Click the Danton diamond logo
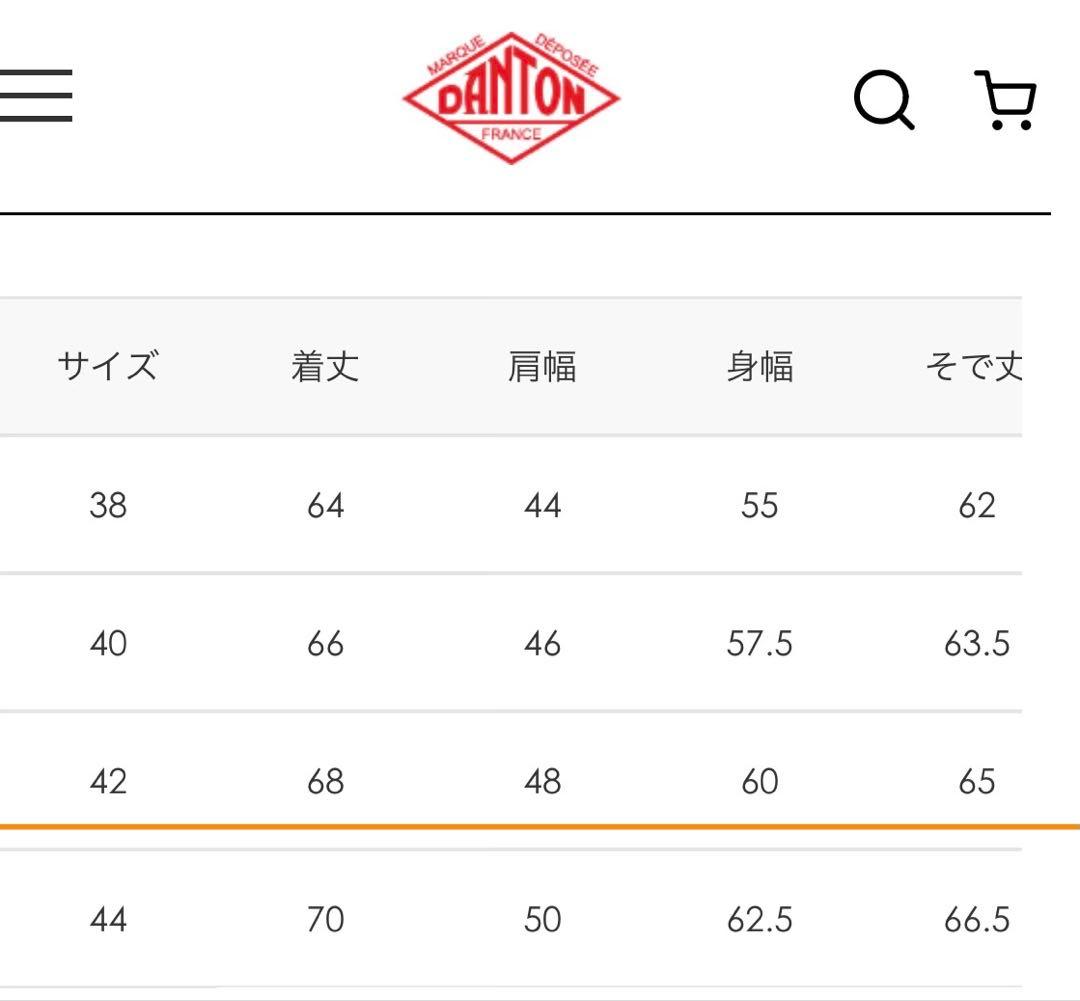1080x1001 pixels. pos(511,97)
